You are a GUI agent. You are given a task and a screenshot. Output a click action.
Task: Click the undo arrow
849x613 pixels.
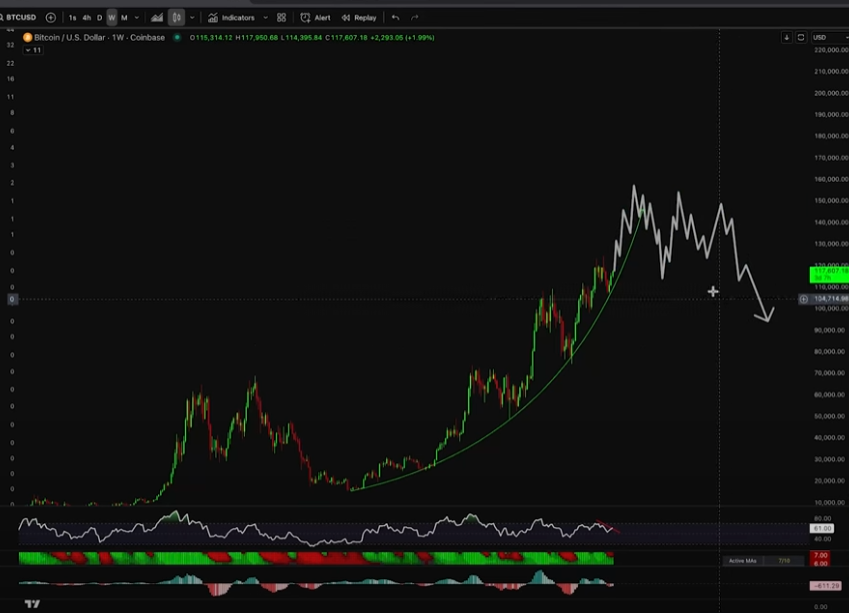pos(396,18)
